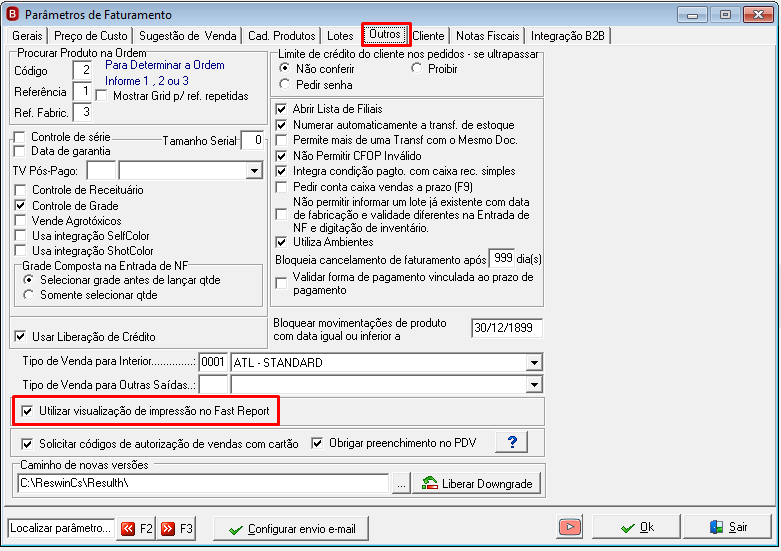Image resolution: width=781 pixels, height=551 pixels.
Task: Open the Sugestão de Venda tab
Action: tap(188, 36)
